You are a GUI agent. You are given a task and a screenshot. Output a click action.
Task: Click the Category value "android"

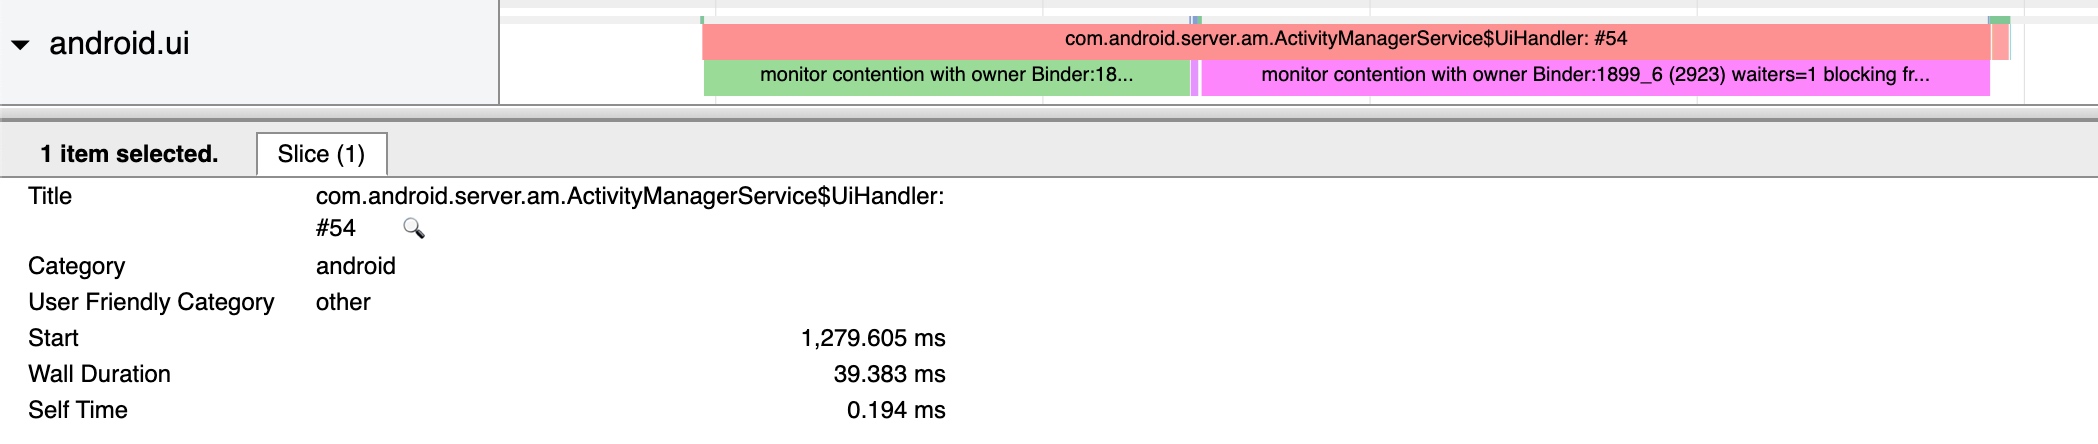355,266
